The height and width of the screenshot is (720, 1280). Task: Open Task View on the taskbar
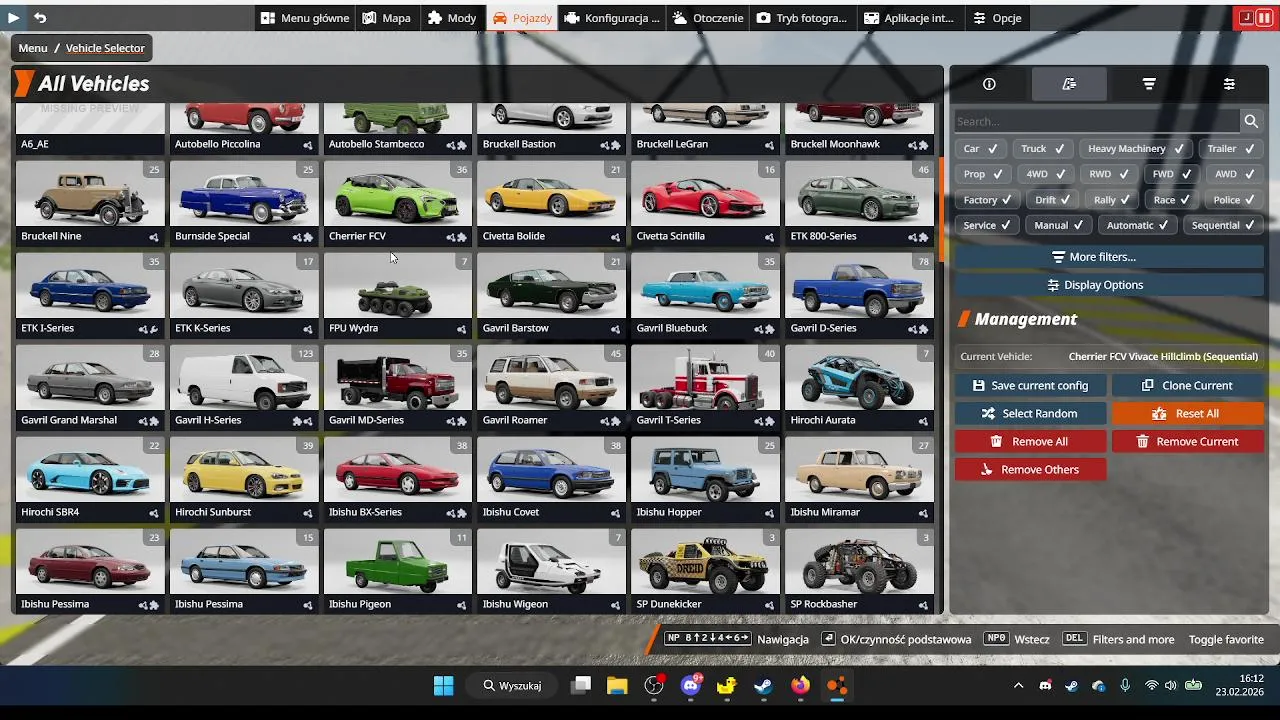pyautogui.click(x=581, y=686)
